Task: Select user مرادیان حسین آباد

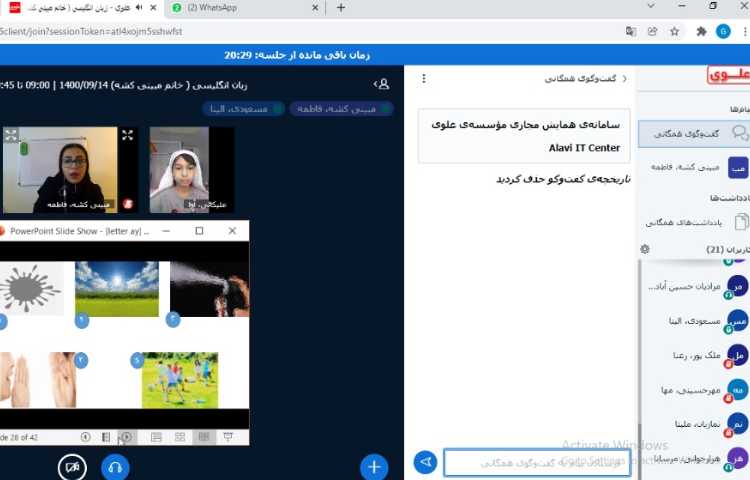Action: click(695, 286)
